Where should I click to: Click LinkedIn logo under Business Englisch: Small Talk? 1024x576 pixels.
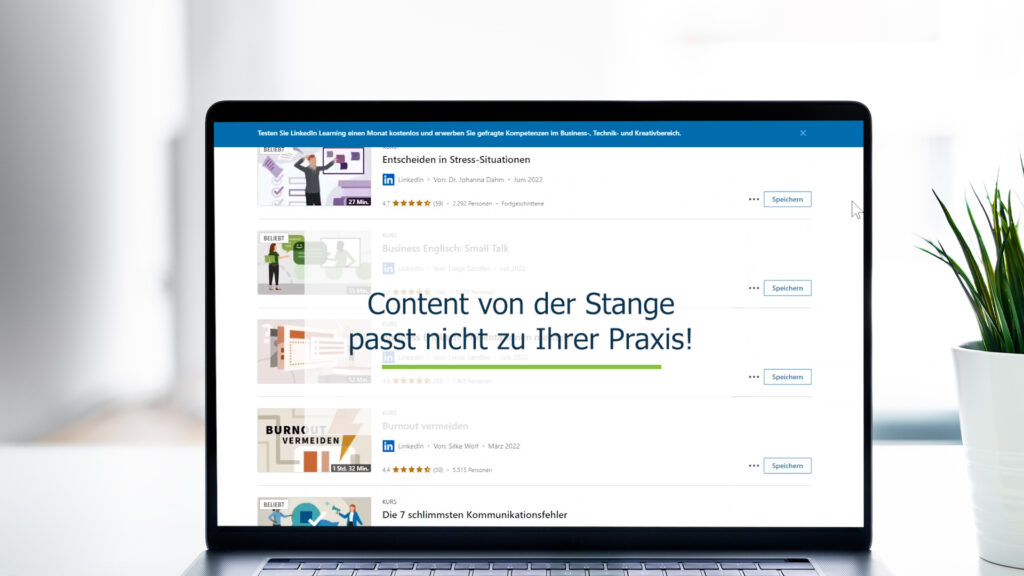pos(388,268)
